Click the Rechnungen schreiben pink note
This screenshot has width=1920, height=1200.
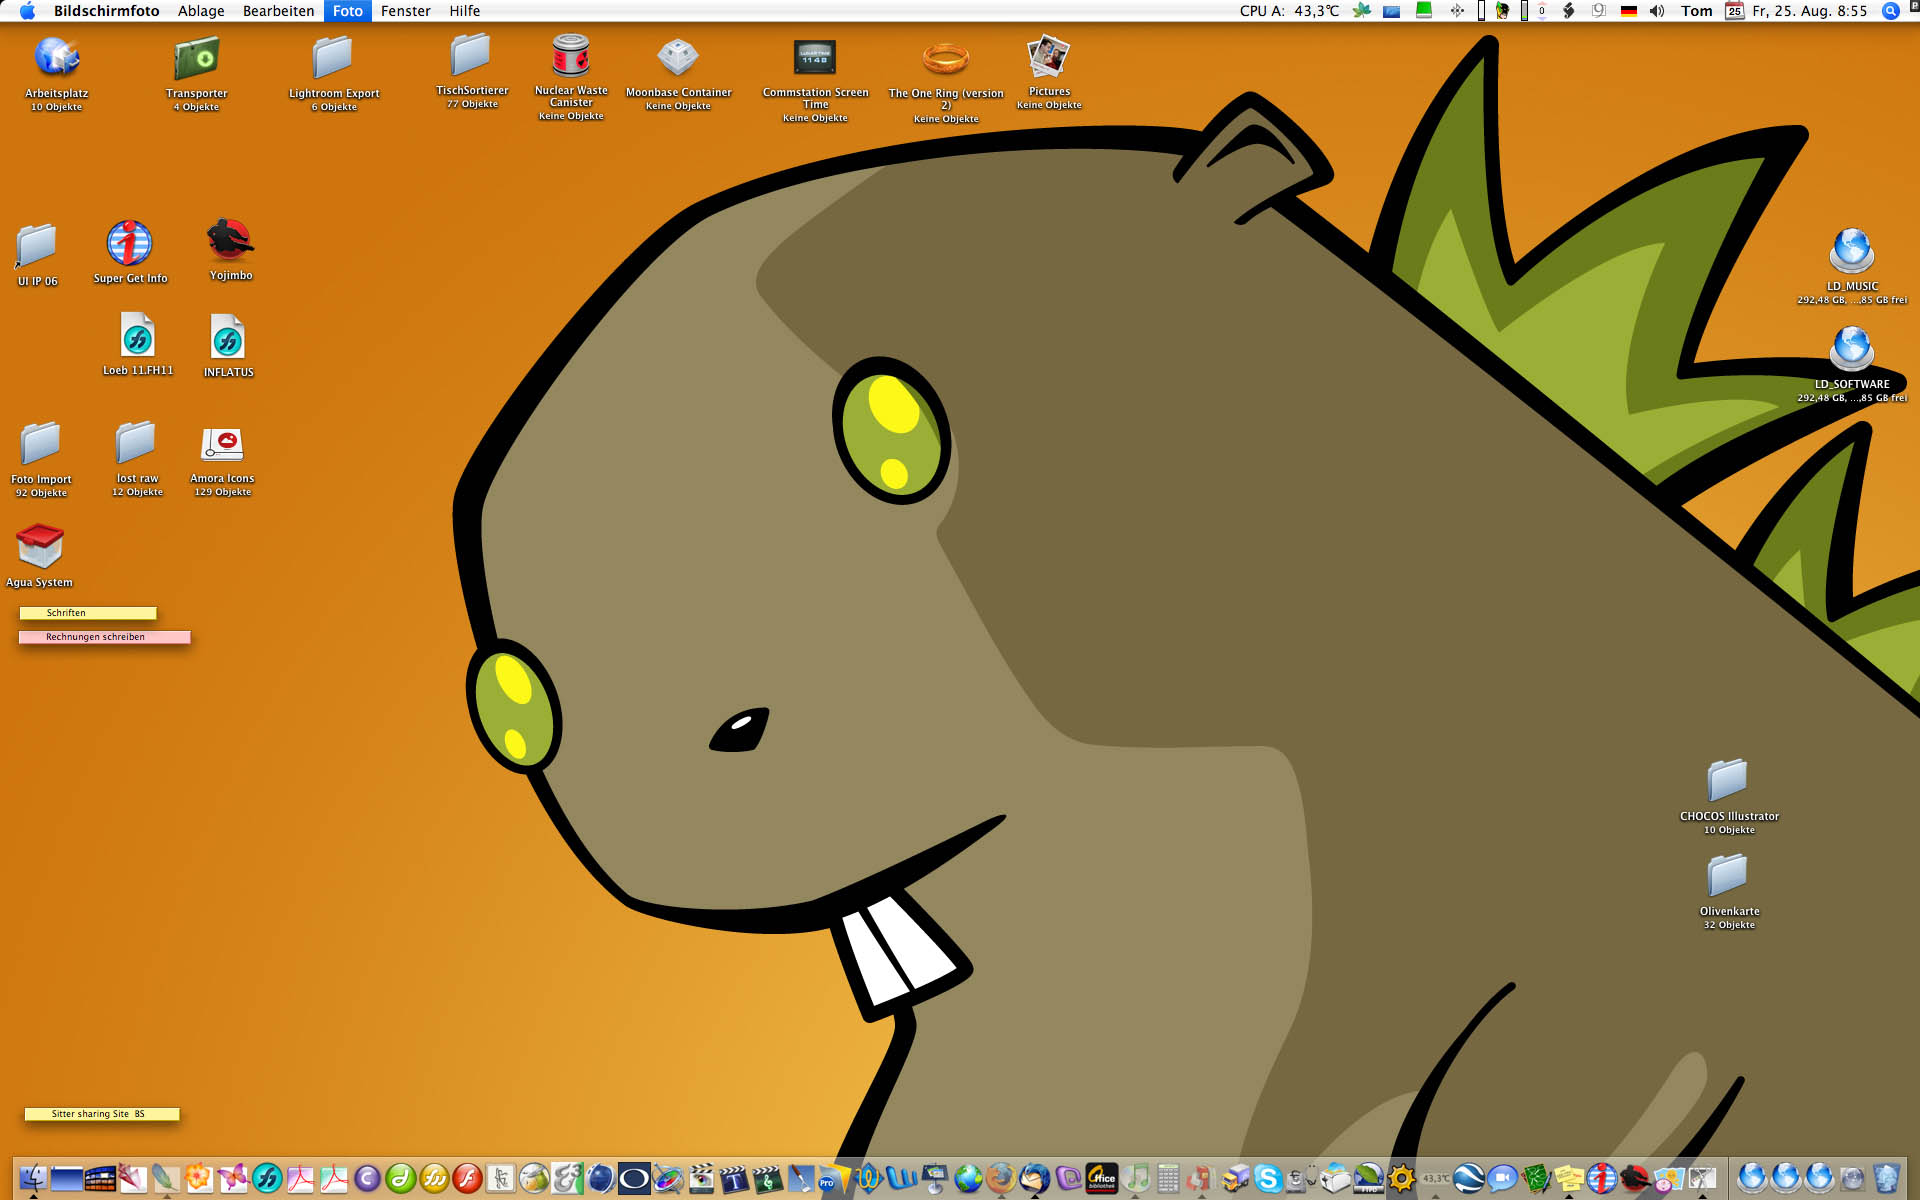[104, 637]
